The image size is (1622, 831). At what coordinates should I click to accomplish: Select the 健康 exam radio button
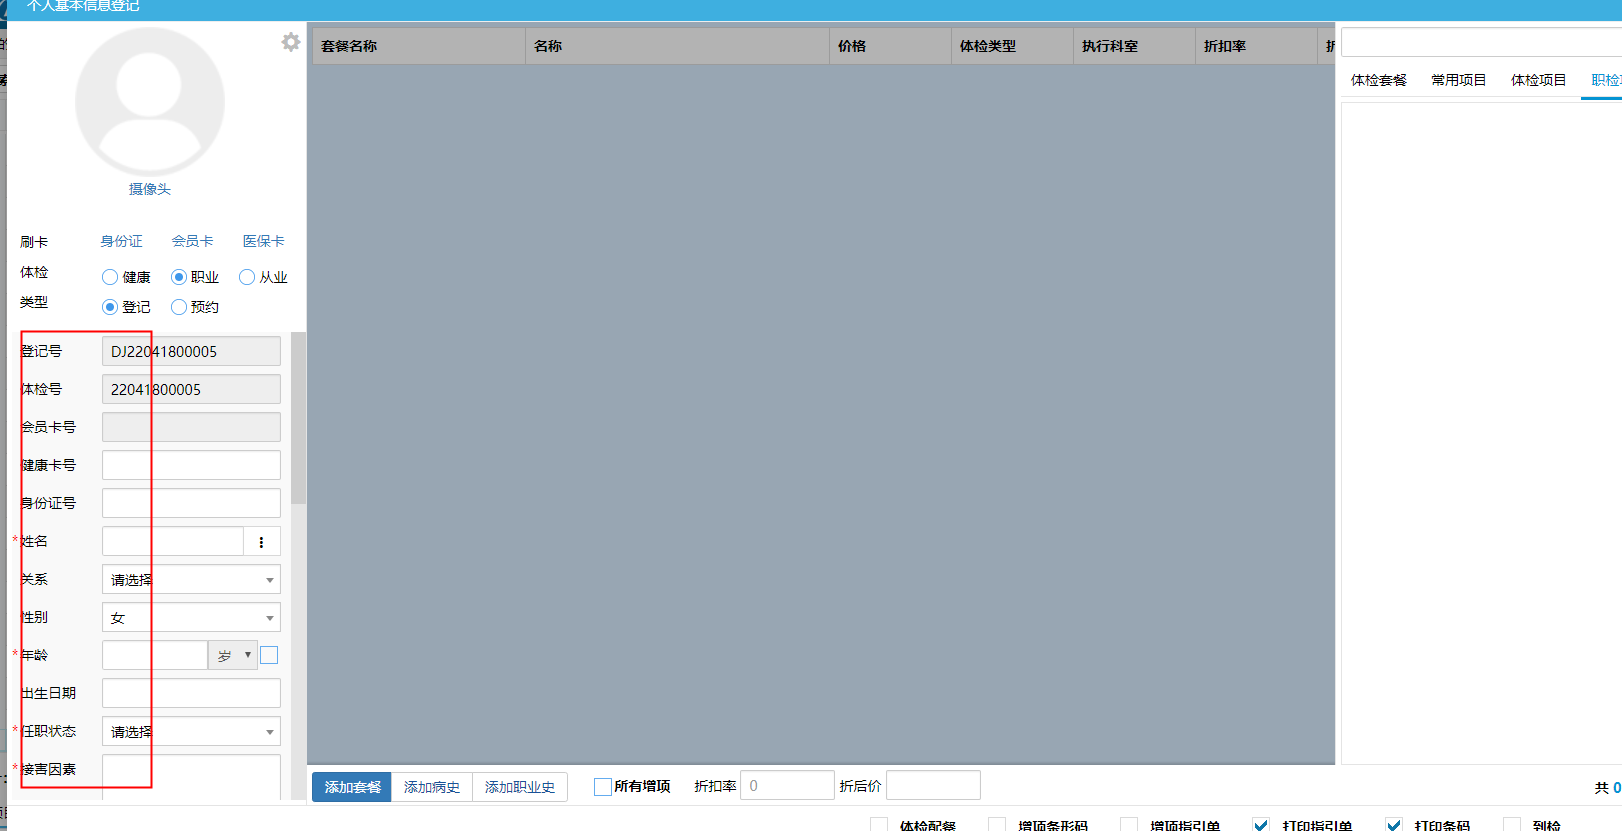click(x=110, y=277)
